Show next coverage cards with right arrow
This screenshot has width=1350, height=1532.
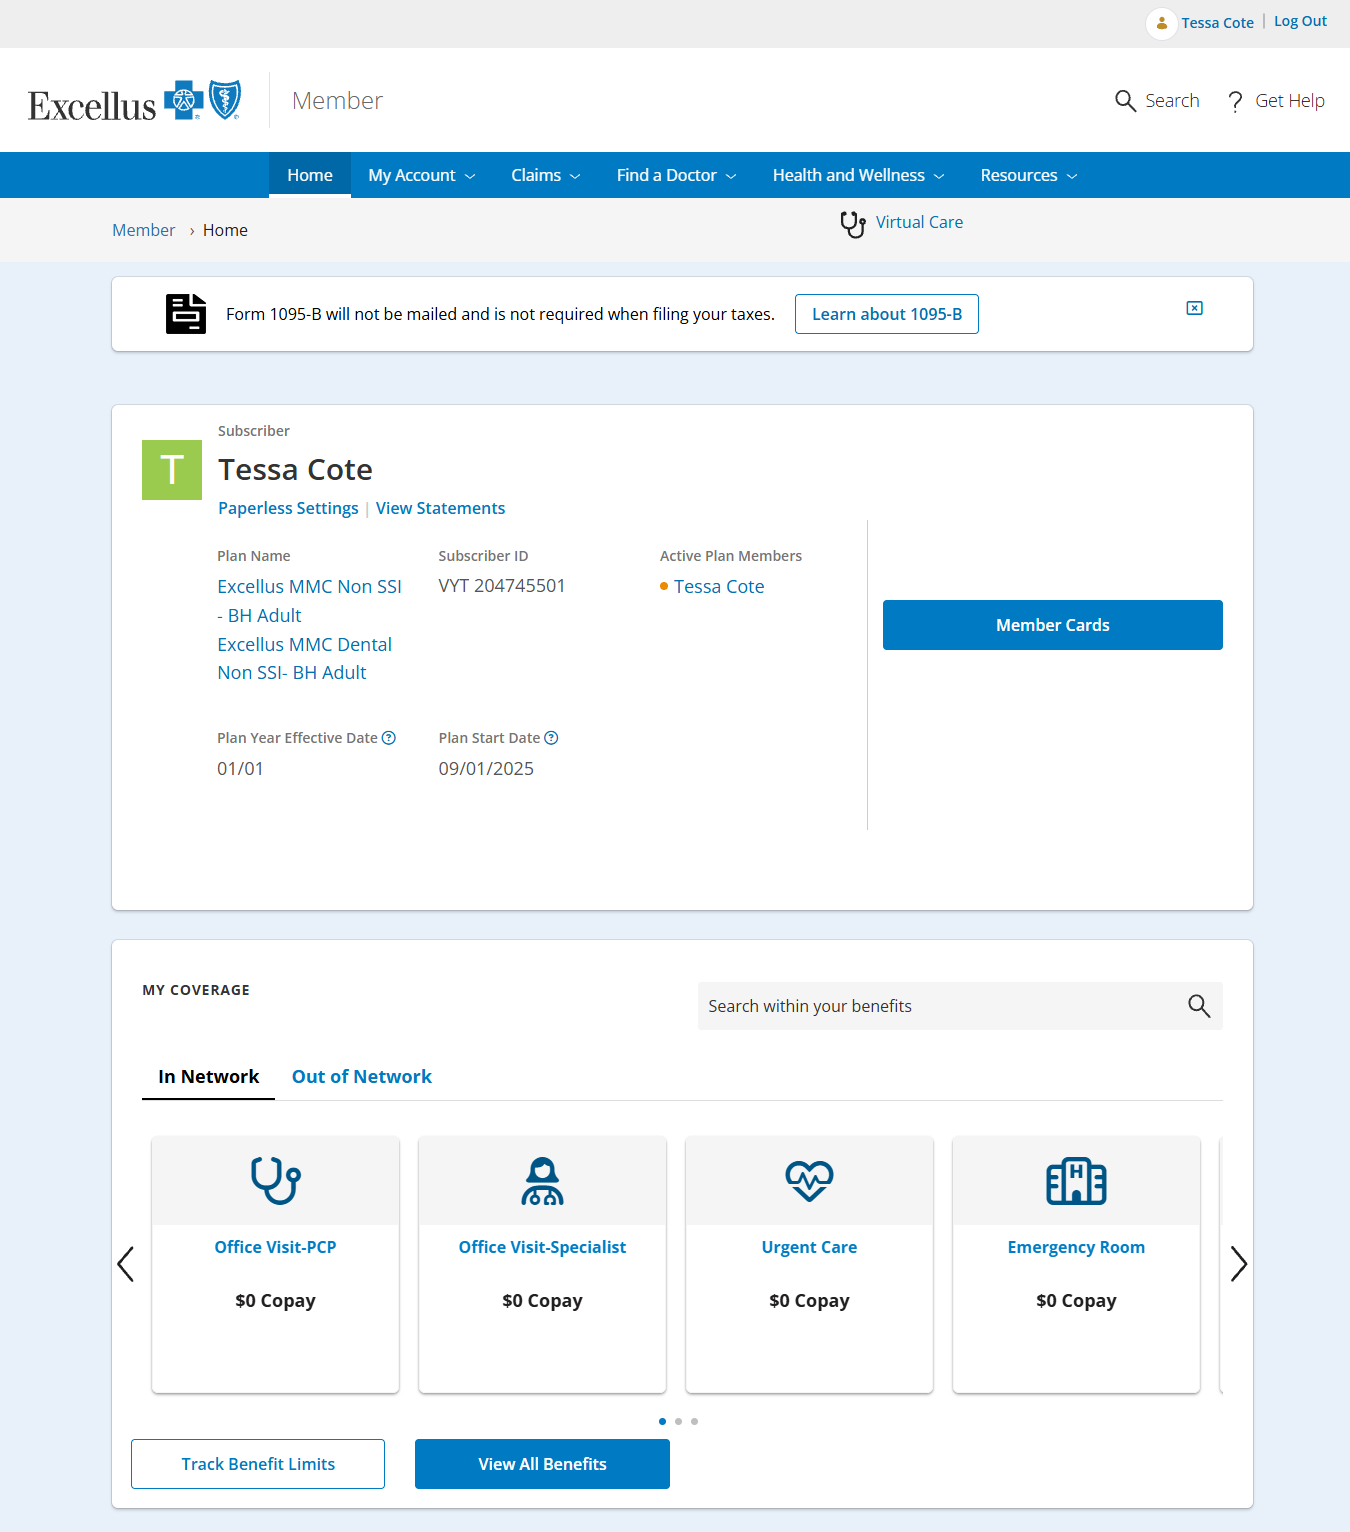[1239, 1264]
